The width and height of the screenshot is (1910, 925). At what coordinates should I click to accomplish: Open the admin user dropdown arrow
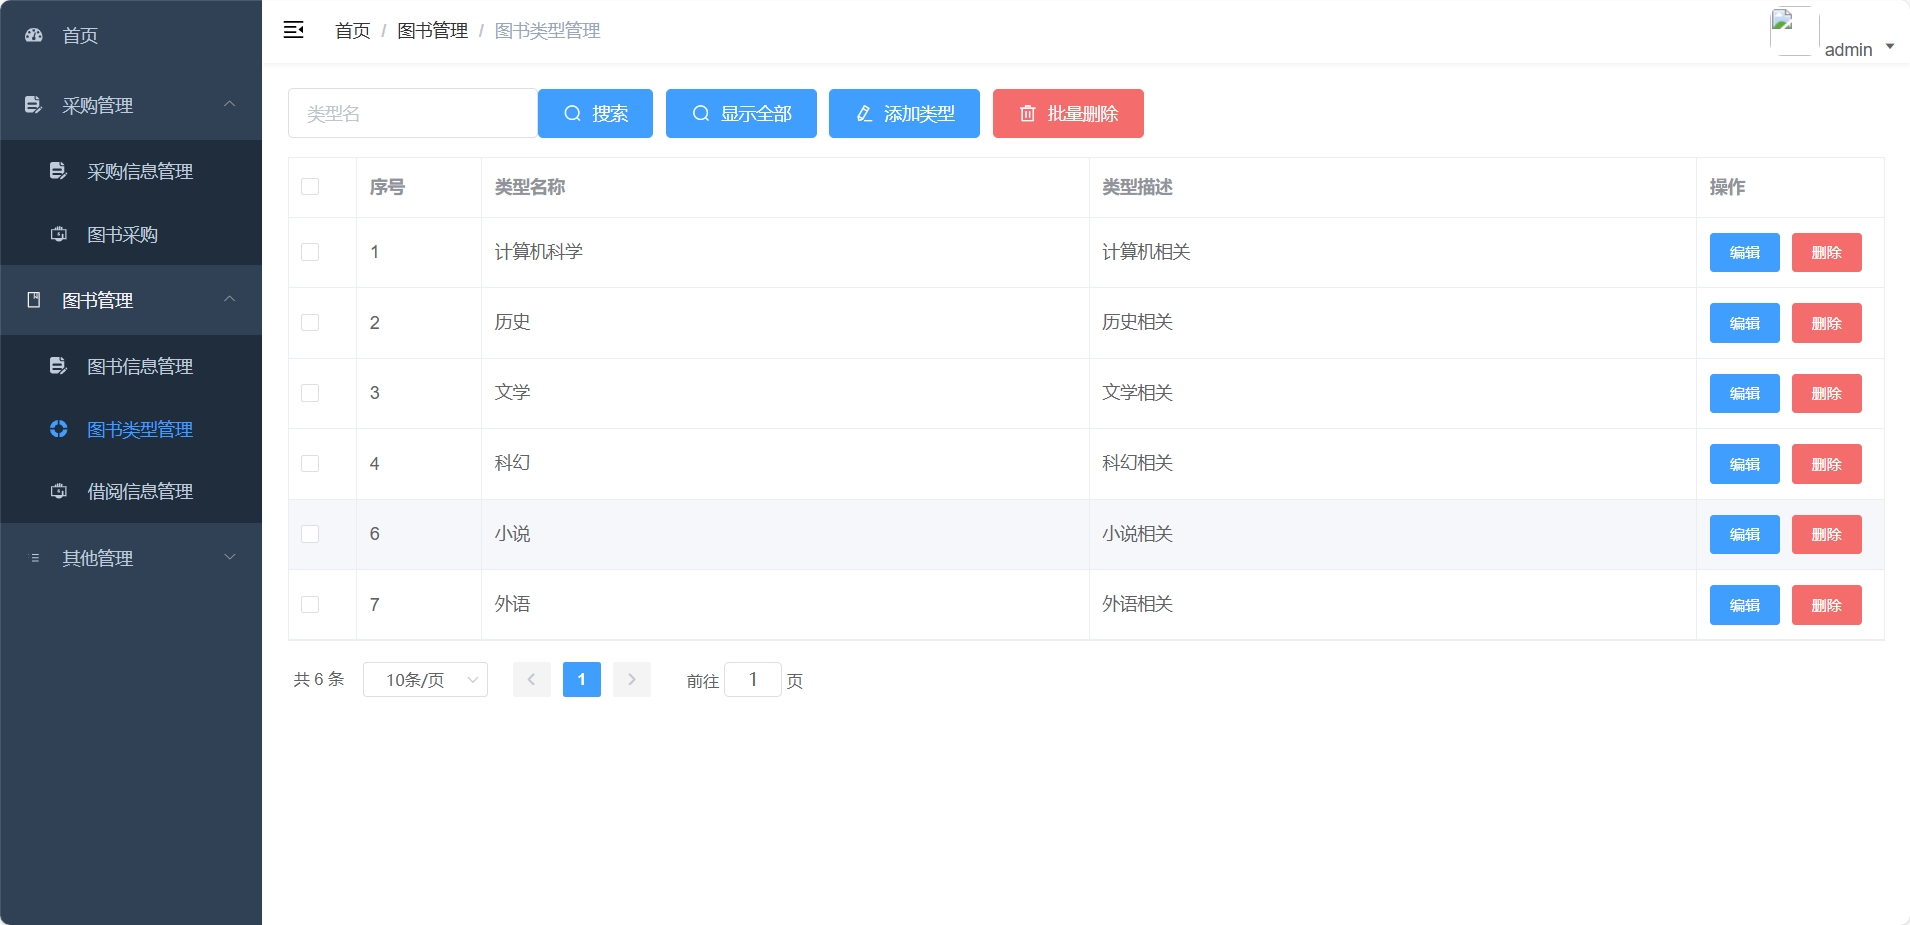coord(1890,46)
